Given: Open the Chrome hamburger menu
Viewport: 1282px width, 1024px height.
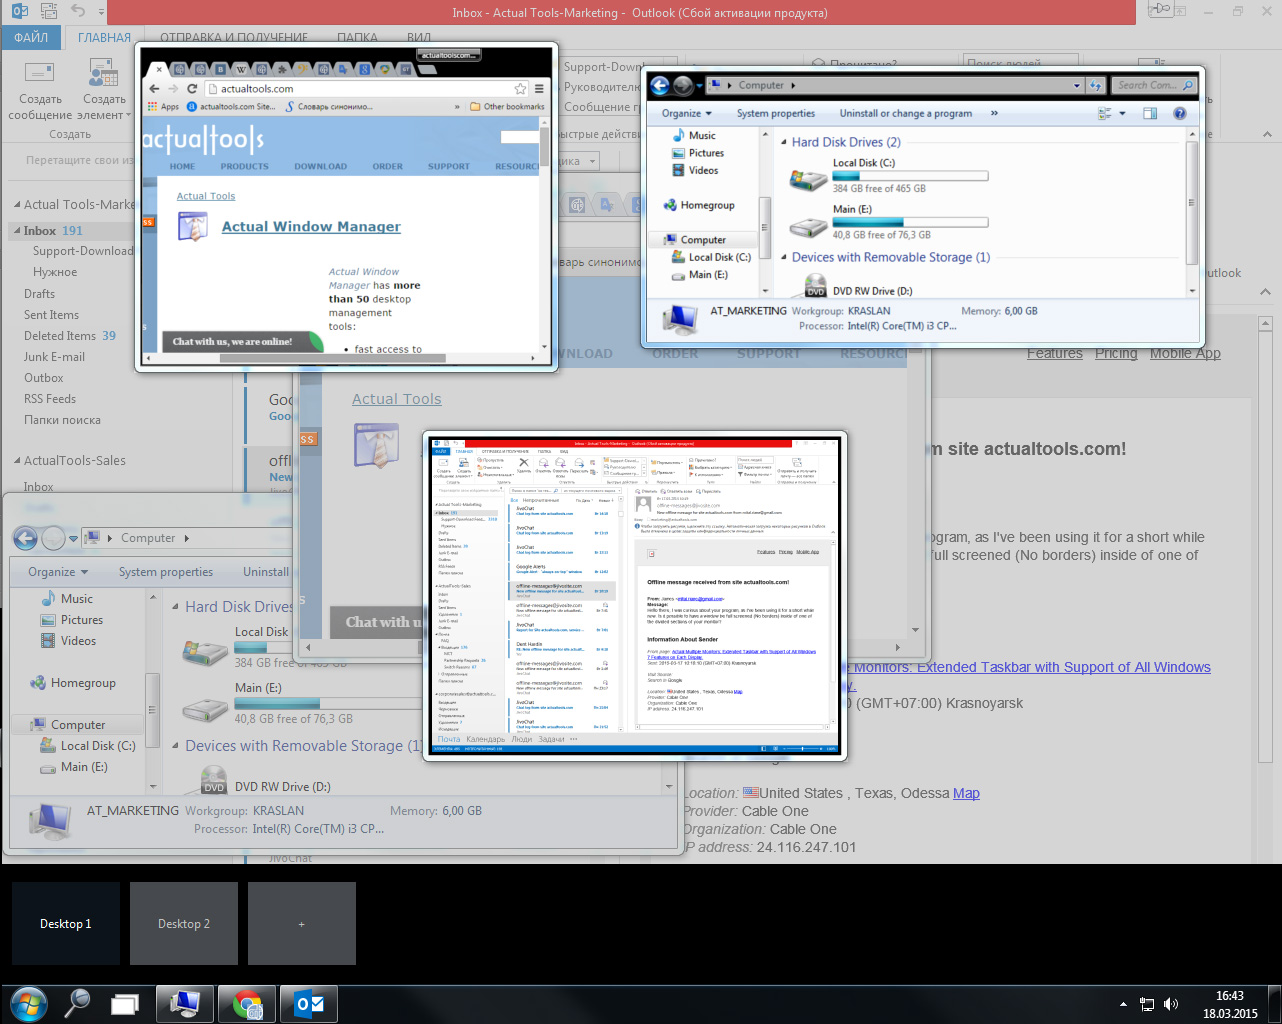Looking at the screenshot, I should coord(539,88).
